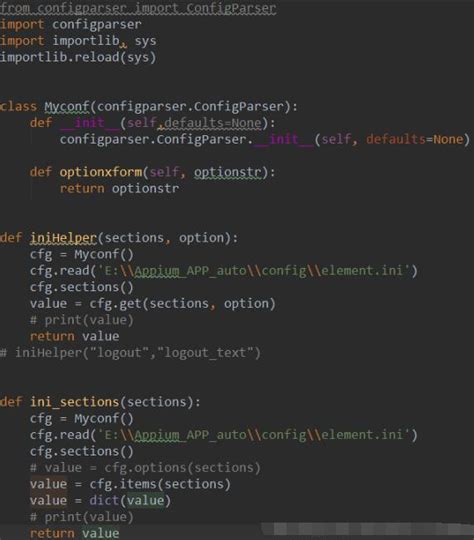Screen dimensions: 474x540
Task: Click the dict(value) call
Action: pyautogui.click(x=130, y=500)
